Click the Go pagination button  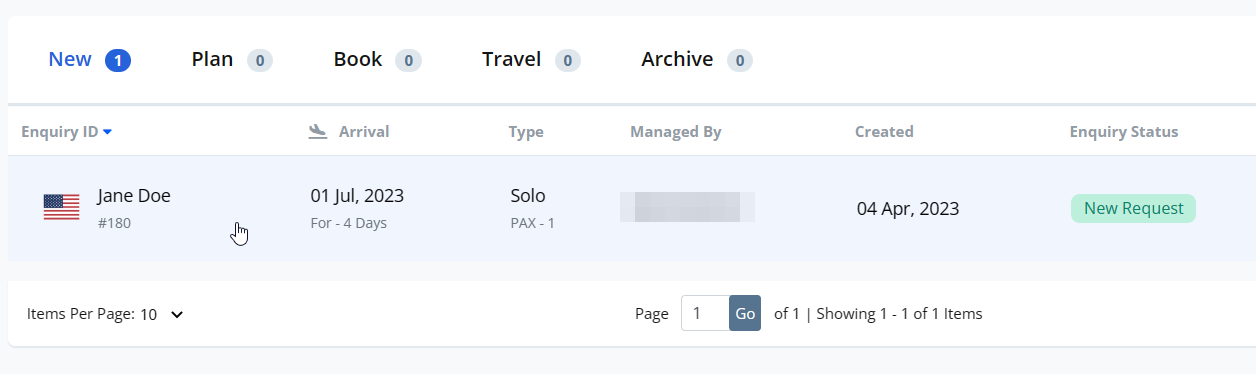(x=745, y=313)
